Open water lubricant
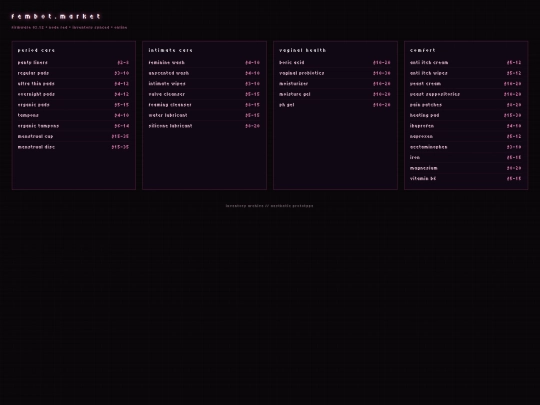 (x=204, y=115)
